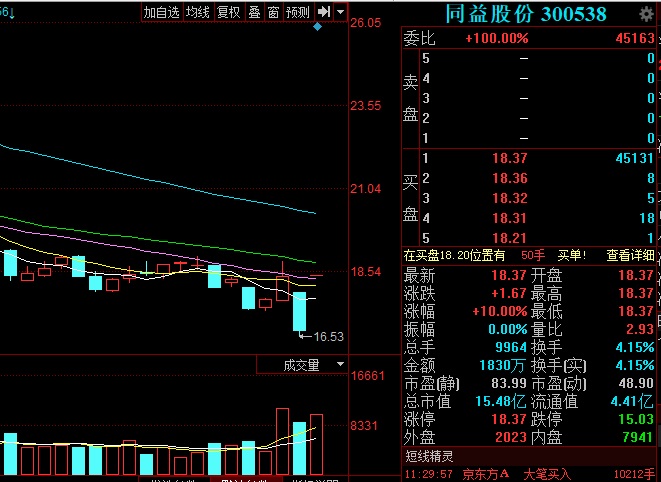Open the 短线精灵 panel header
The height and width of the screenshot is (482, 661).
click(430, 456)
